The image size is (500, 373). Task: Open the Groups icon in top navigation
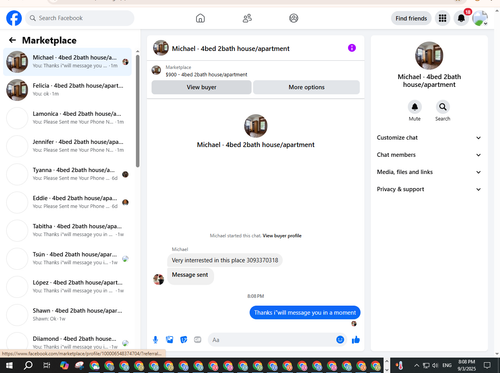point(294,18)
